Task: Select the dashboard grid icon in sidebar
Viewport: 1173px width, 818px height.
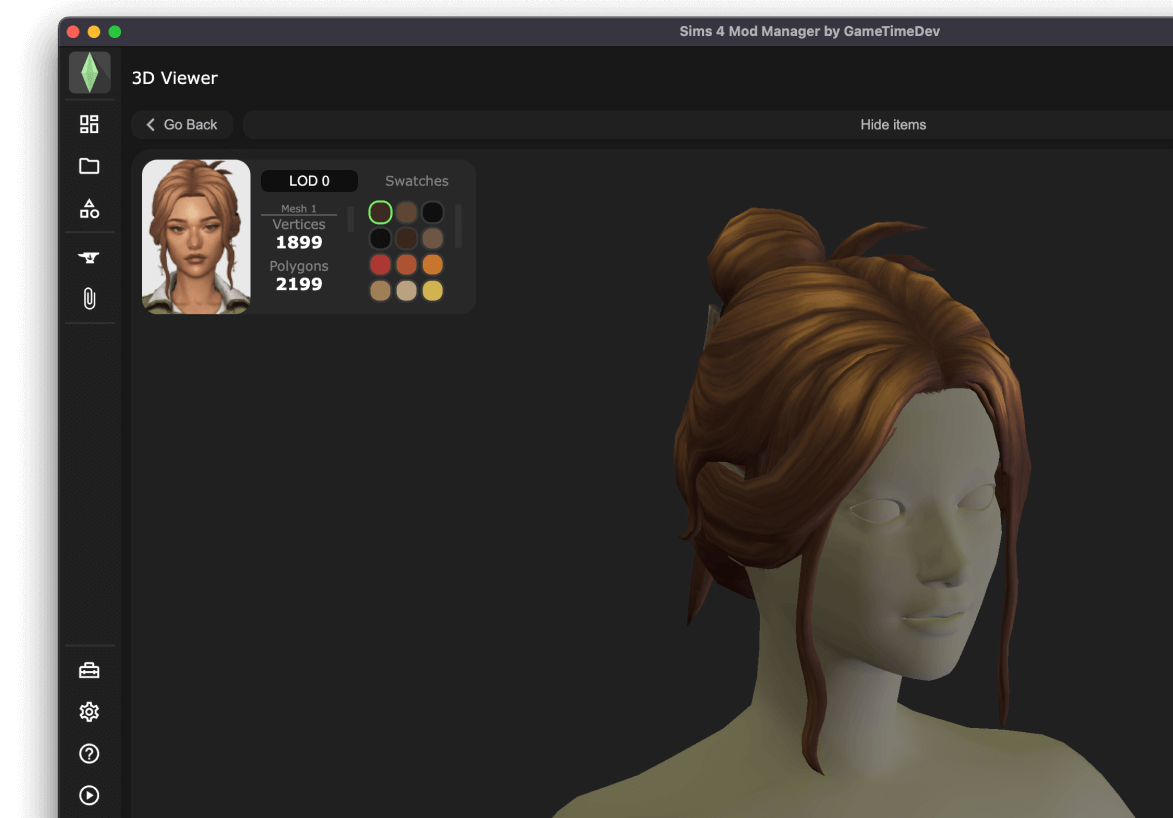Action: [x=89, y=123]
